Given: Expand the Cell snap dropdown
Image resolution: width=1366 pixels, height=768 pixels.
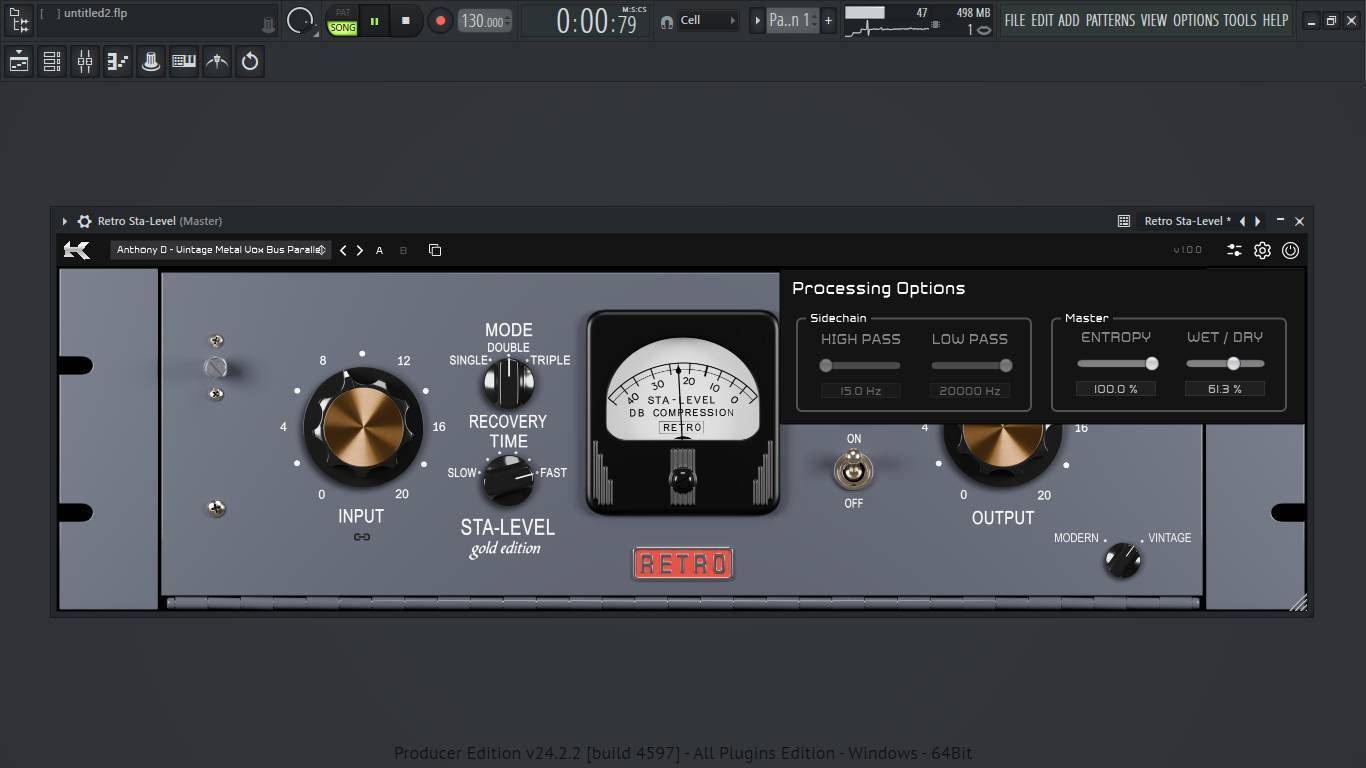Looking at the screenshot, I should 708,20.
